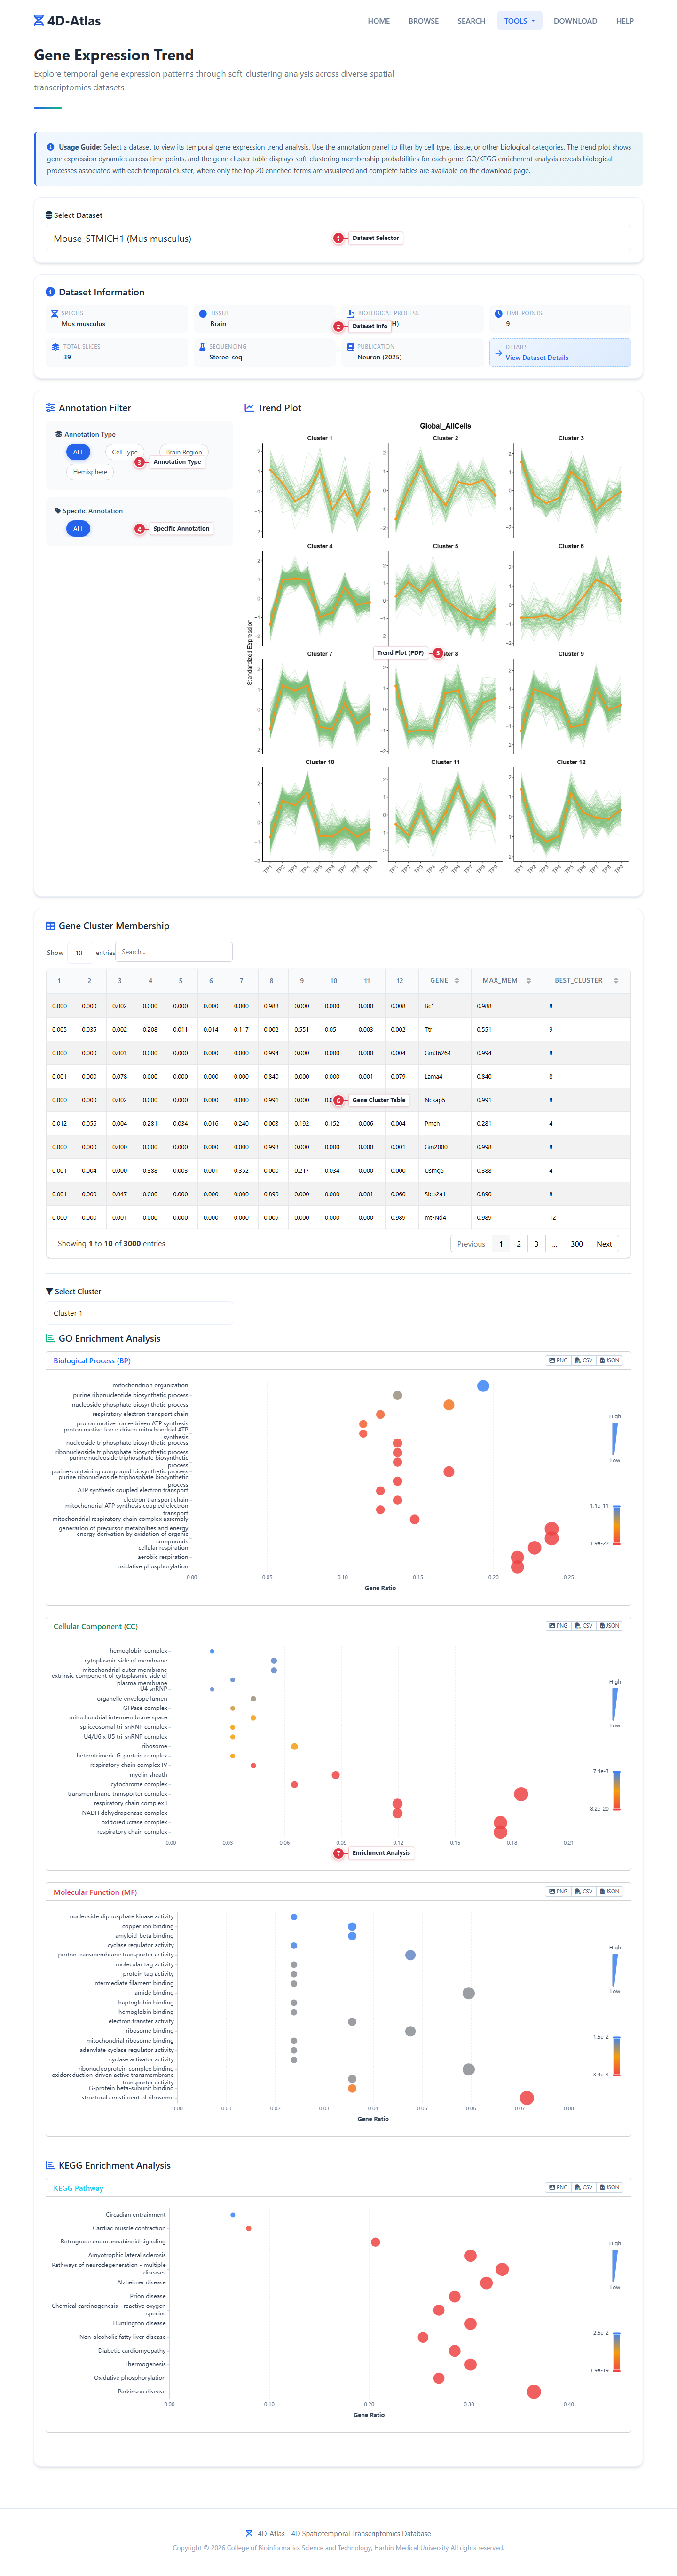Click the Annotation Filter sliders icon
This screenshot has width=677, height=2576.
50,408
